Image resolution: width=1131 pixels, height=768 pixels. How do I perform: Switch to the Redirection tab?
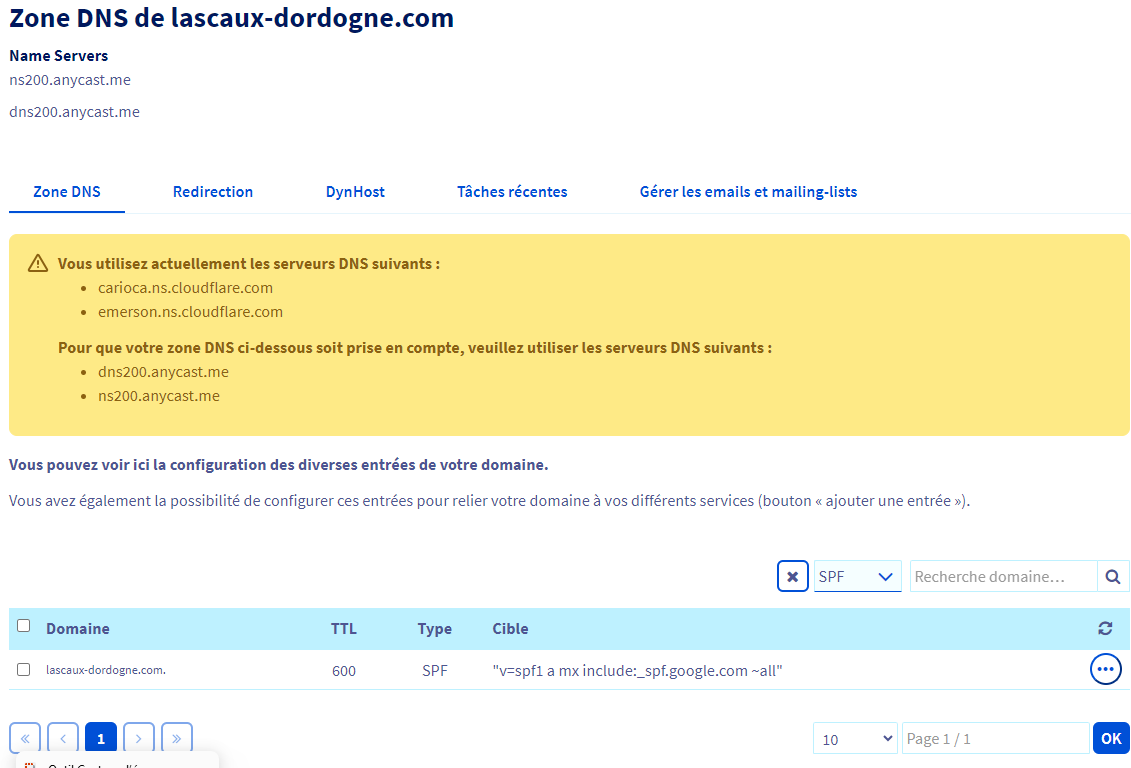click(x=213, y=191)
